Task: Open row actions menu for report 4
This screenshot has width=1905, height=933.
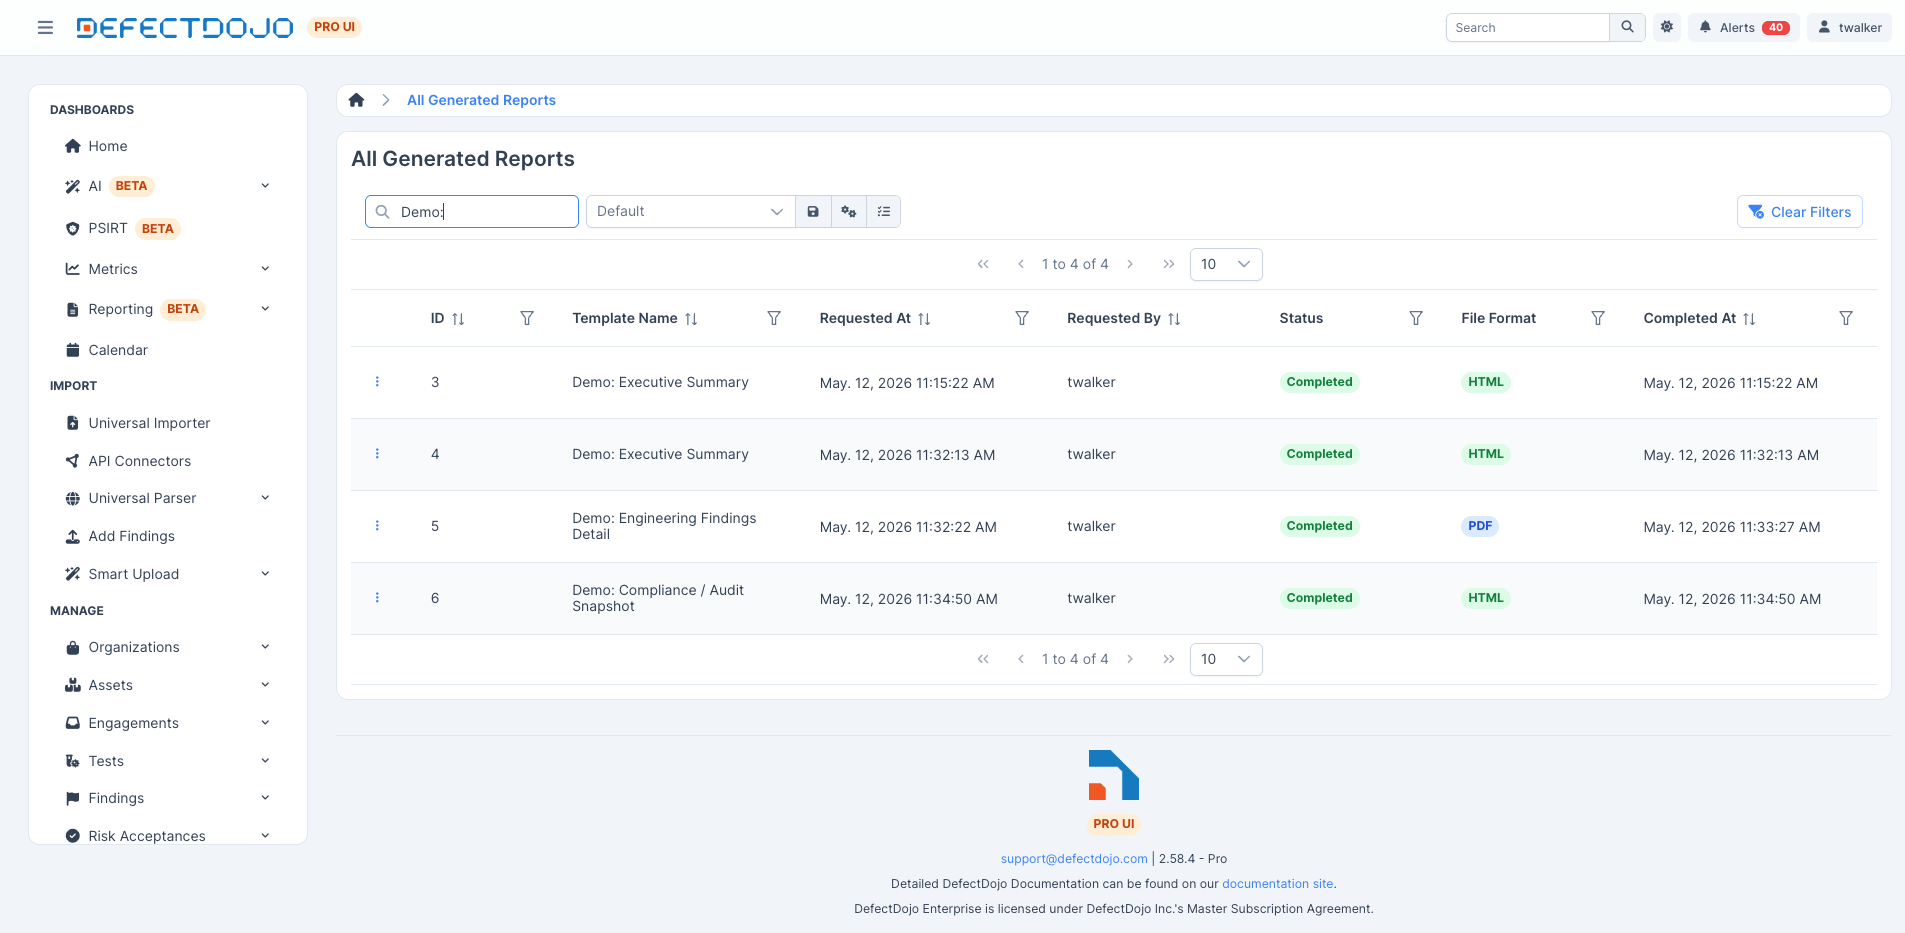Action: click(x=377, y=454)
